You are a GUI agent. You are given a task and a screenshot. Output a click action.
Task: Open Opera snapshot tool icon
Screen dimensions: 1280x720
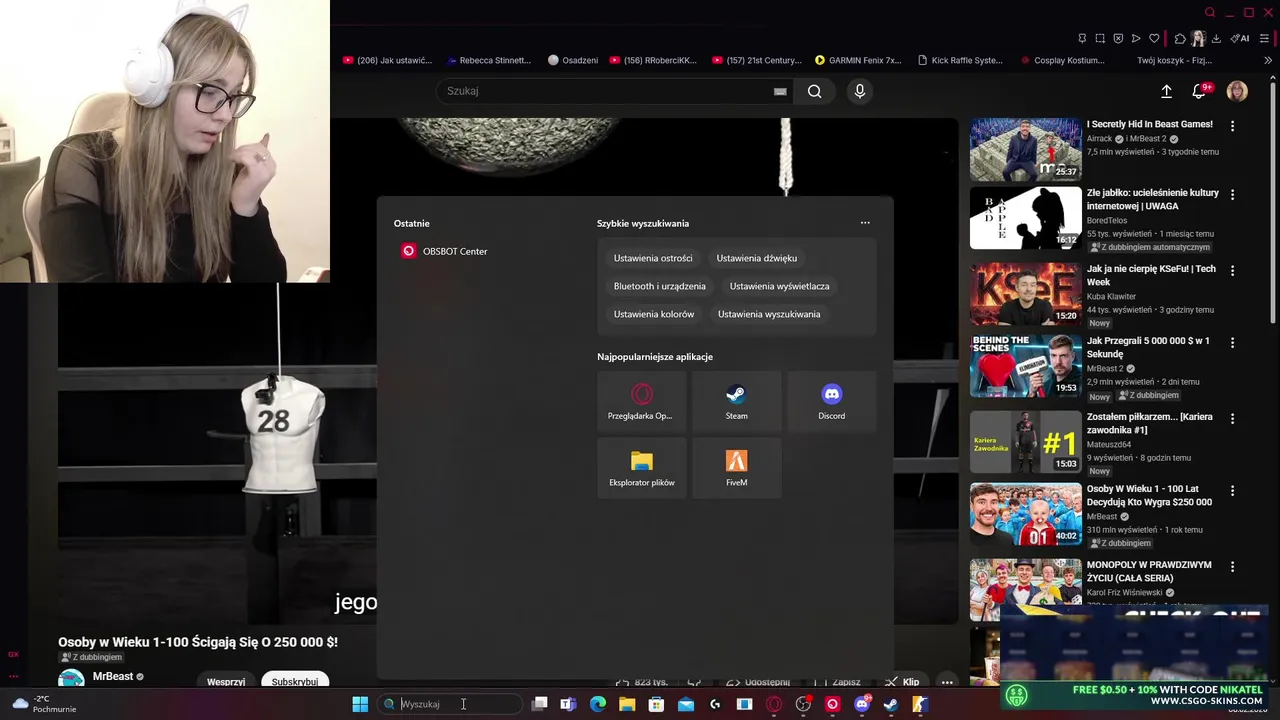pyautogui.click(x=1100, y=38)
